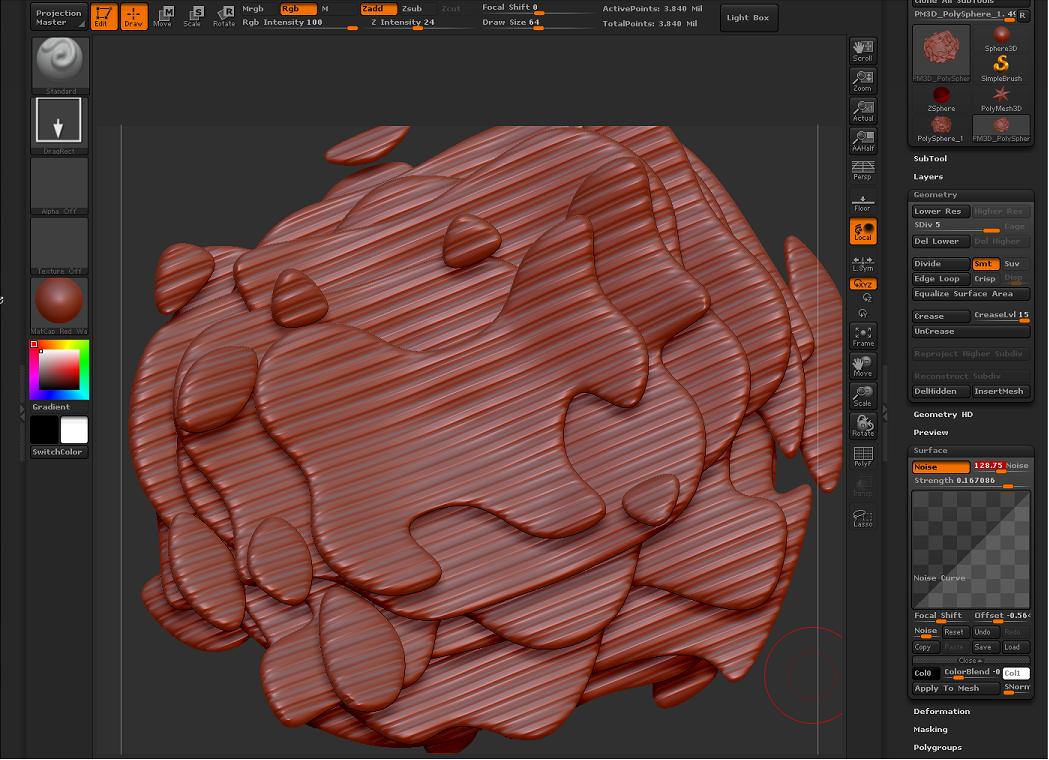Image resolution: width=1049 pixels, height=760 pixels.
Task: Toggle the Floor grid icon
Action: tap(862, 200)
